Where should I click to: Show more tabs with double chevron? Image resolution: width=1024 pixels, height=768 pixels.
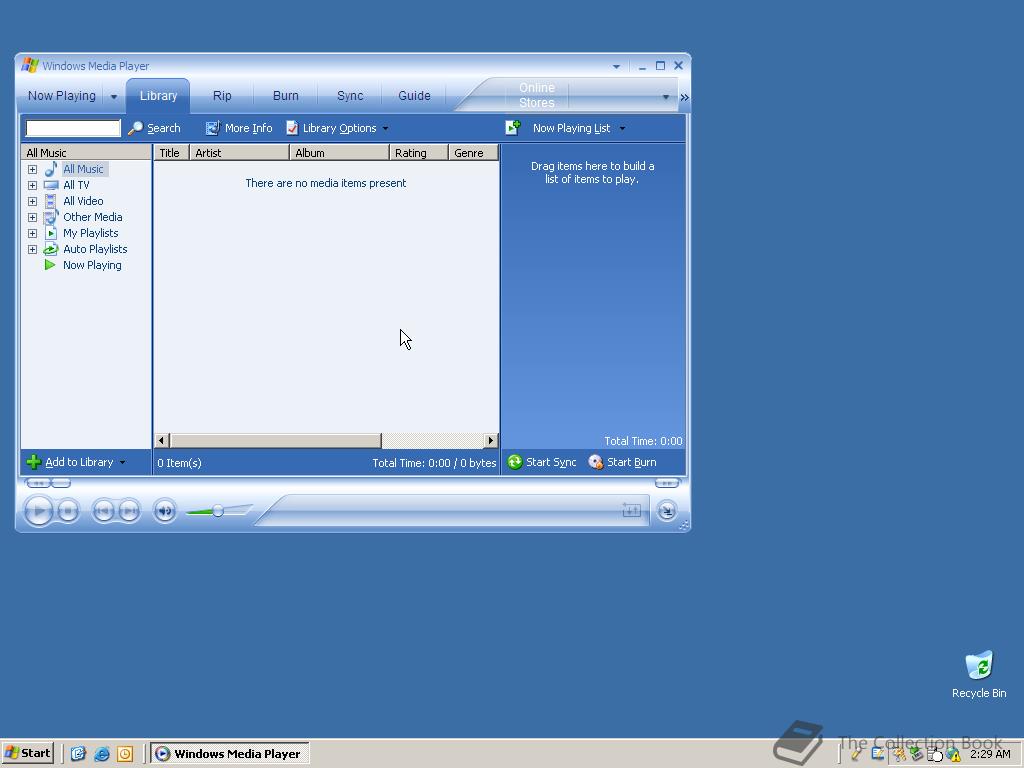click(x=684, y=97)
